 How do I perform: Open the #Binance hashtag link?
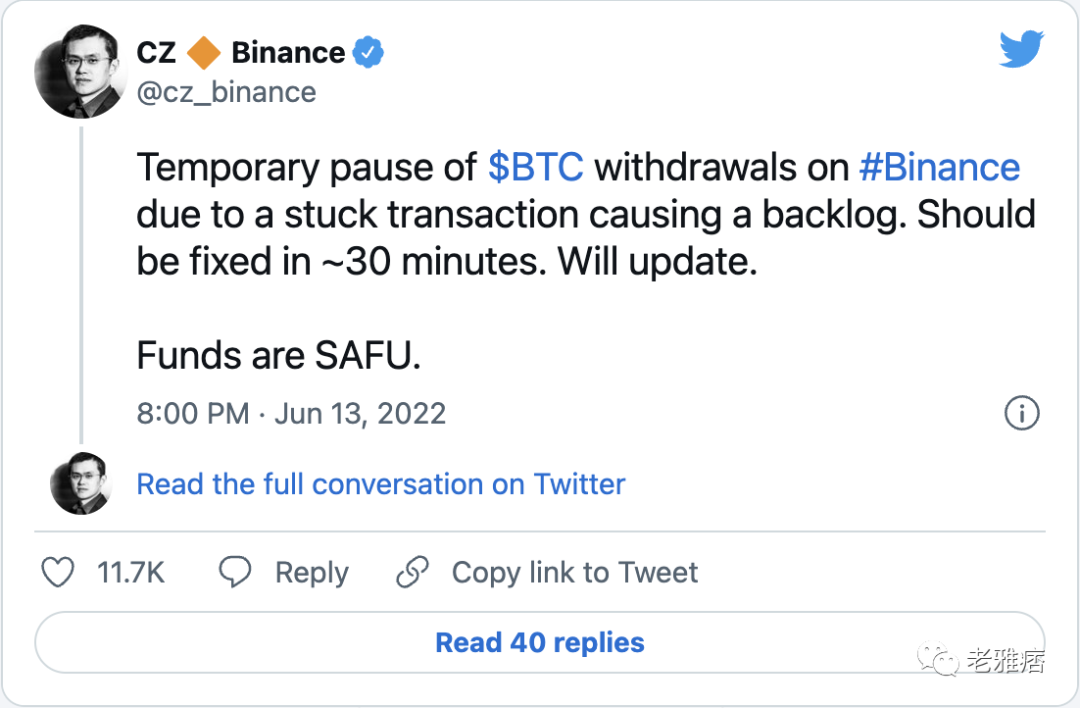click(x=940, y=167)
